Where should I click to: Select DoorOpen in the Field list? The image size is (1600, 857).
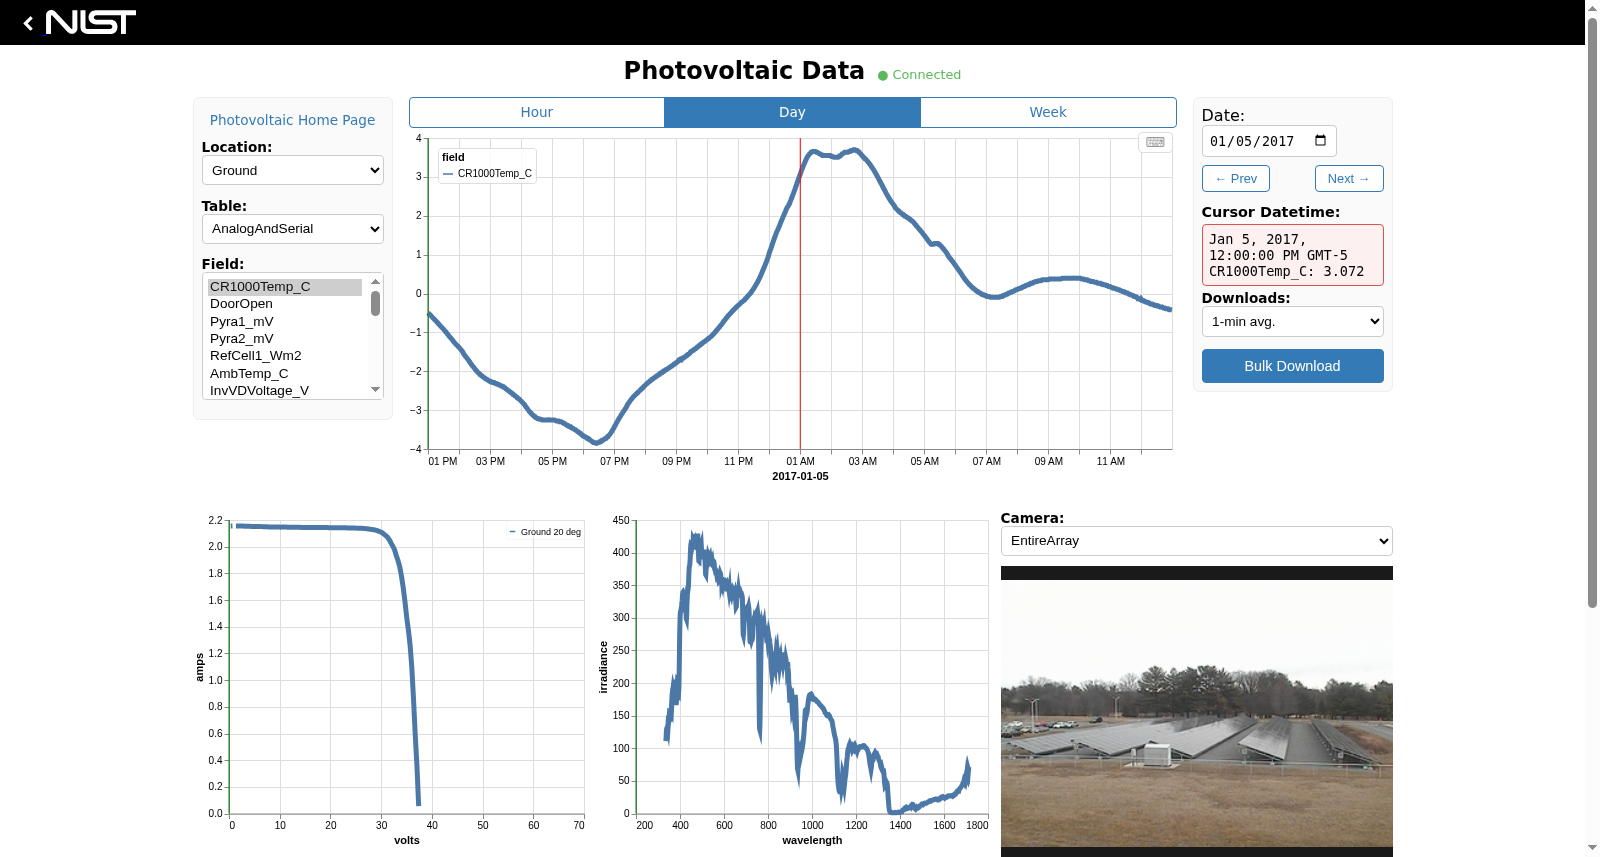pyautogui.click(x=285, y=304)
